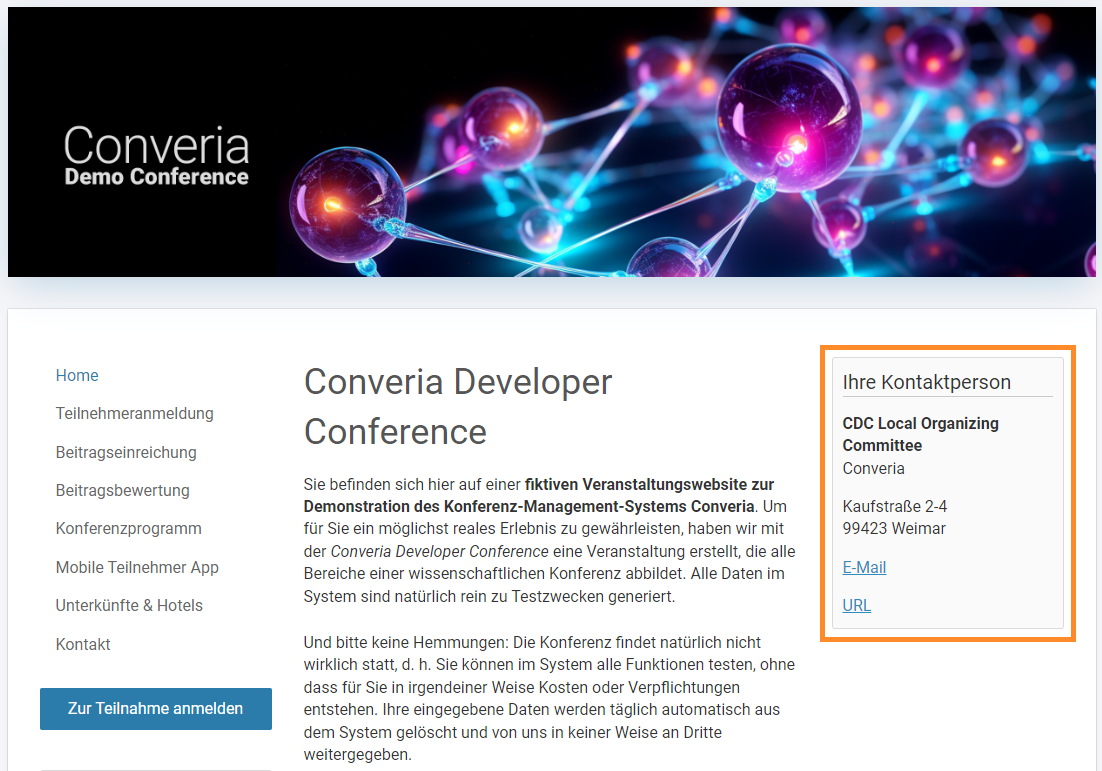Click the paragraph starting 'Und bitte keine Hemmungen'

(549, 698)
